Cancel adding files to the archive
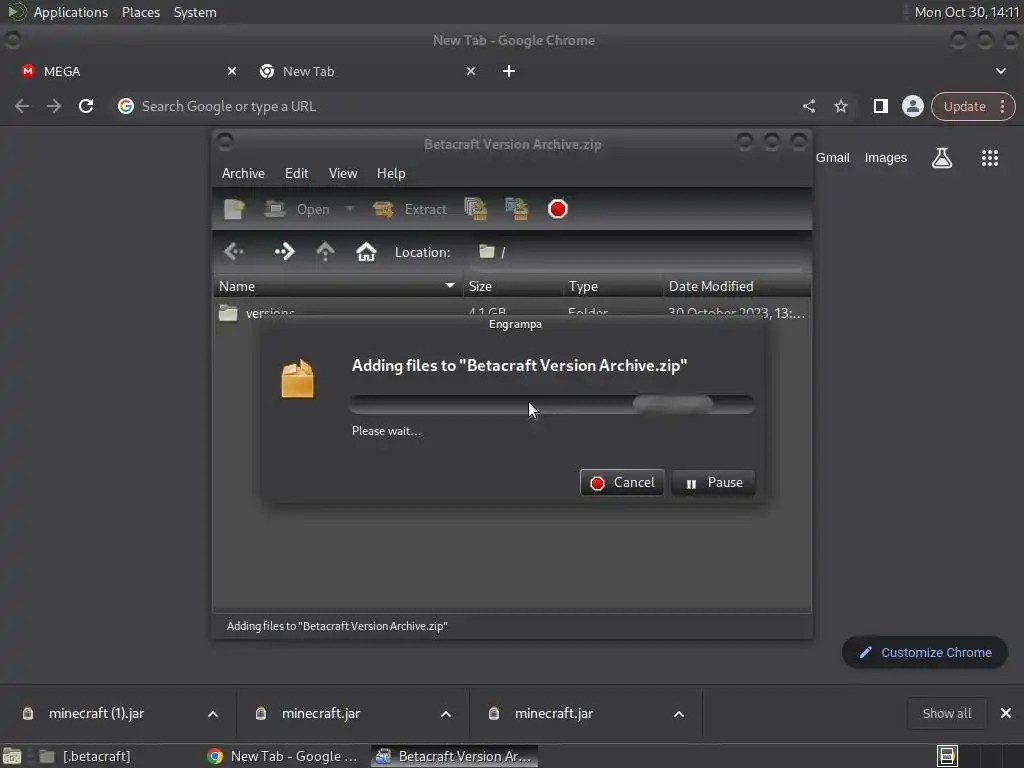 pos(622,483)
